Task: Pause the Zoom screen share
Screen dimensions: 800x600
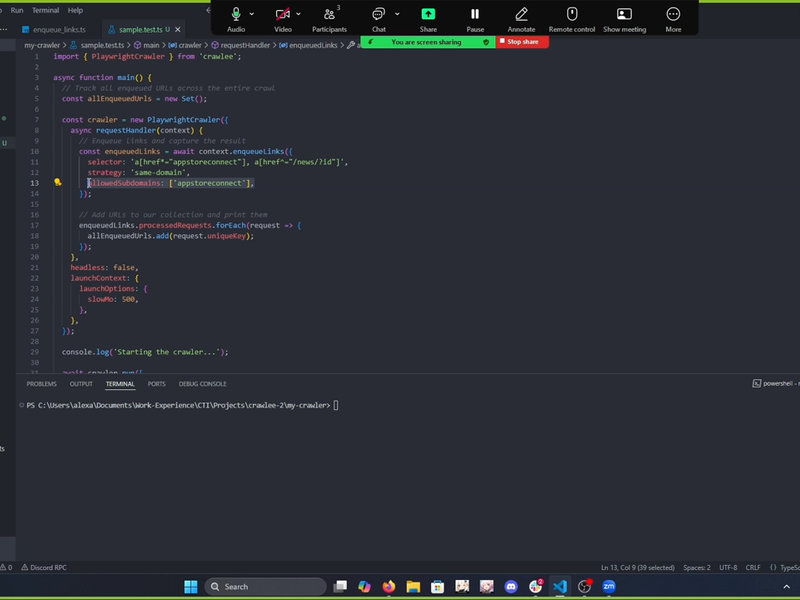Action: 475,15
